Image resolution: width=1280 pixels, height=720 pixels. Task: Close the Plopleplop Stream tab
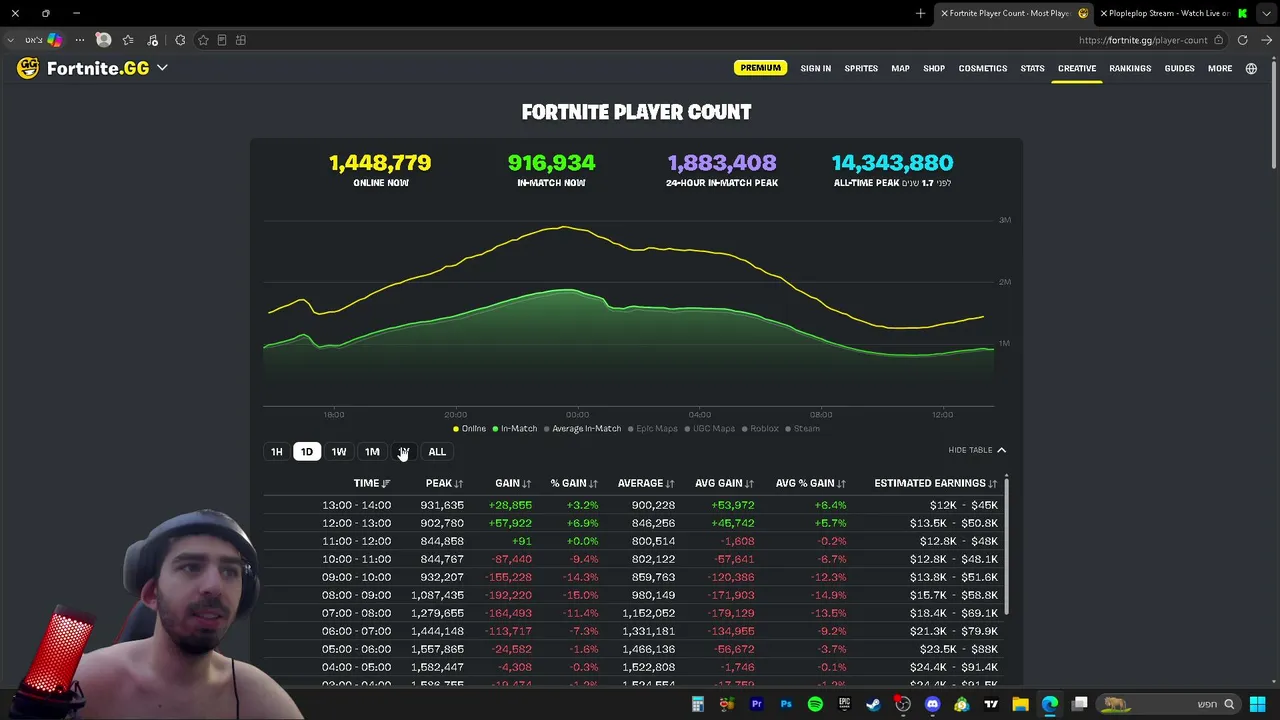(1104, 13)
